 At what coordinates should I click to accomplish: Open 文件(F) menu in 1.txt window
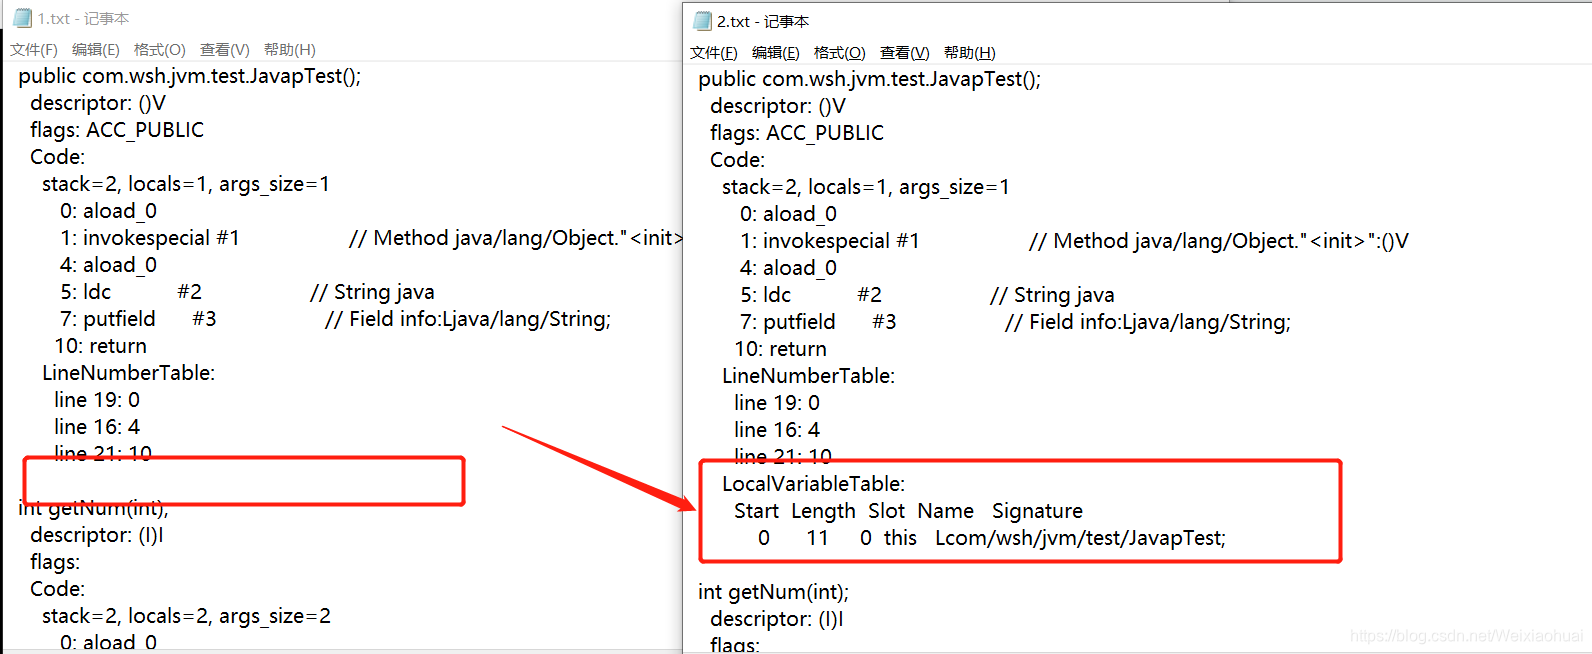pyautogui.click(x=34, y=50)
